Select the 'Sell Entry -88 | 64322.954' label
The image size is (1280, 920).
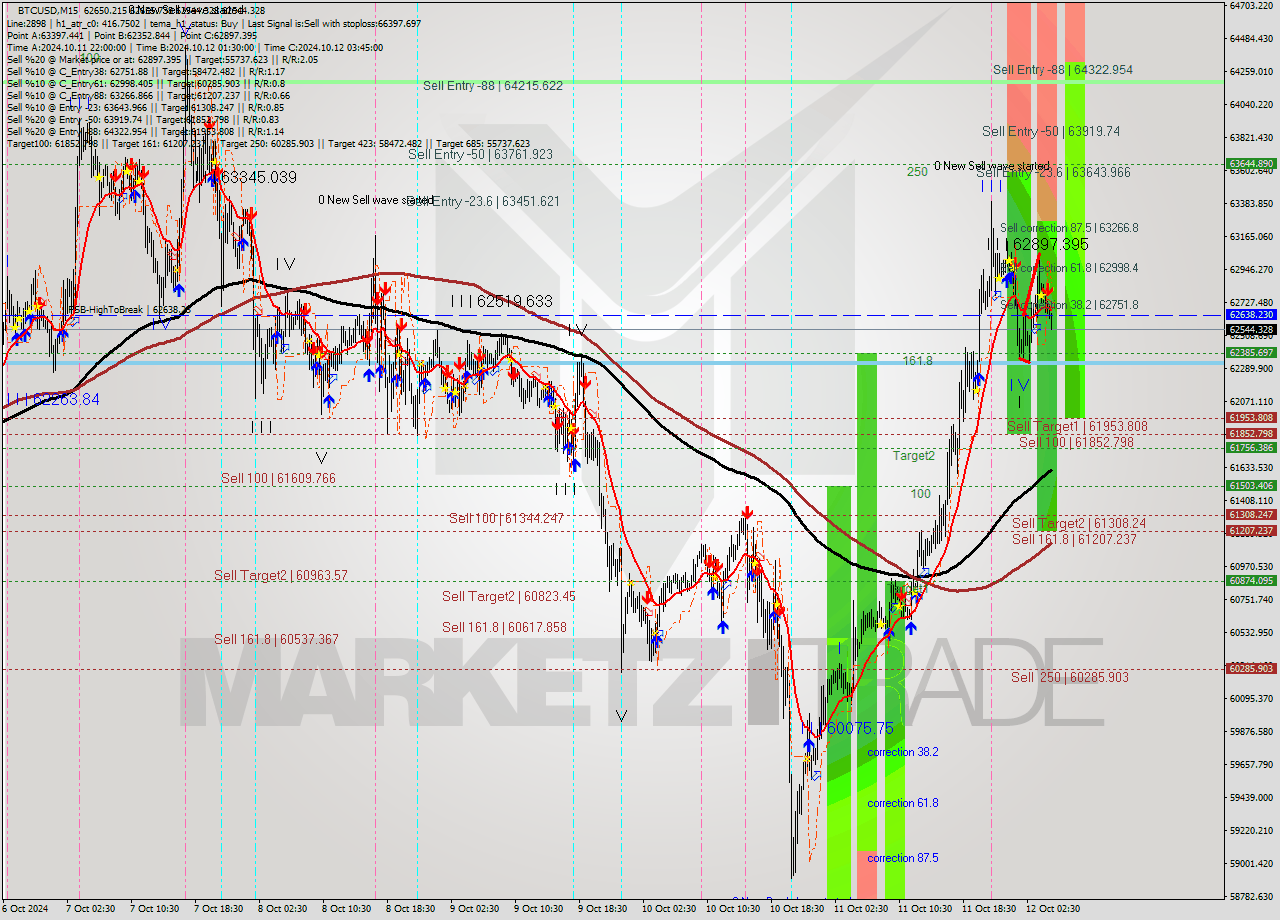click(x=1063, y=70)
